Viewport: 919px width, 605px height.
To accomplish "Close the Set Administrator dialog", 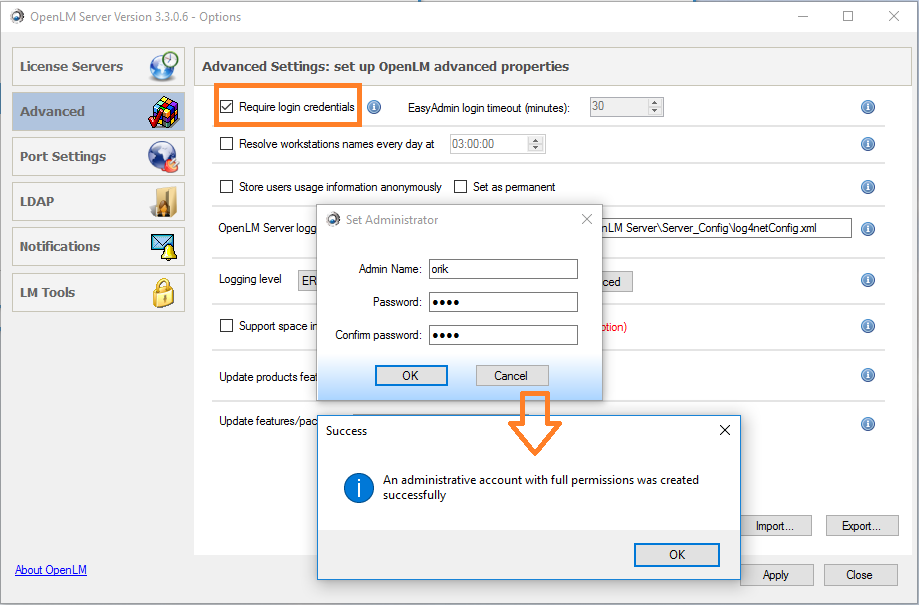I will tap(586, 219).
